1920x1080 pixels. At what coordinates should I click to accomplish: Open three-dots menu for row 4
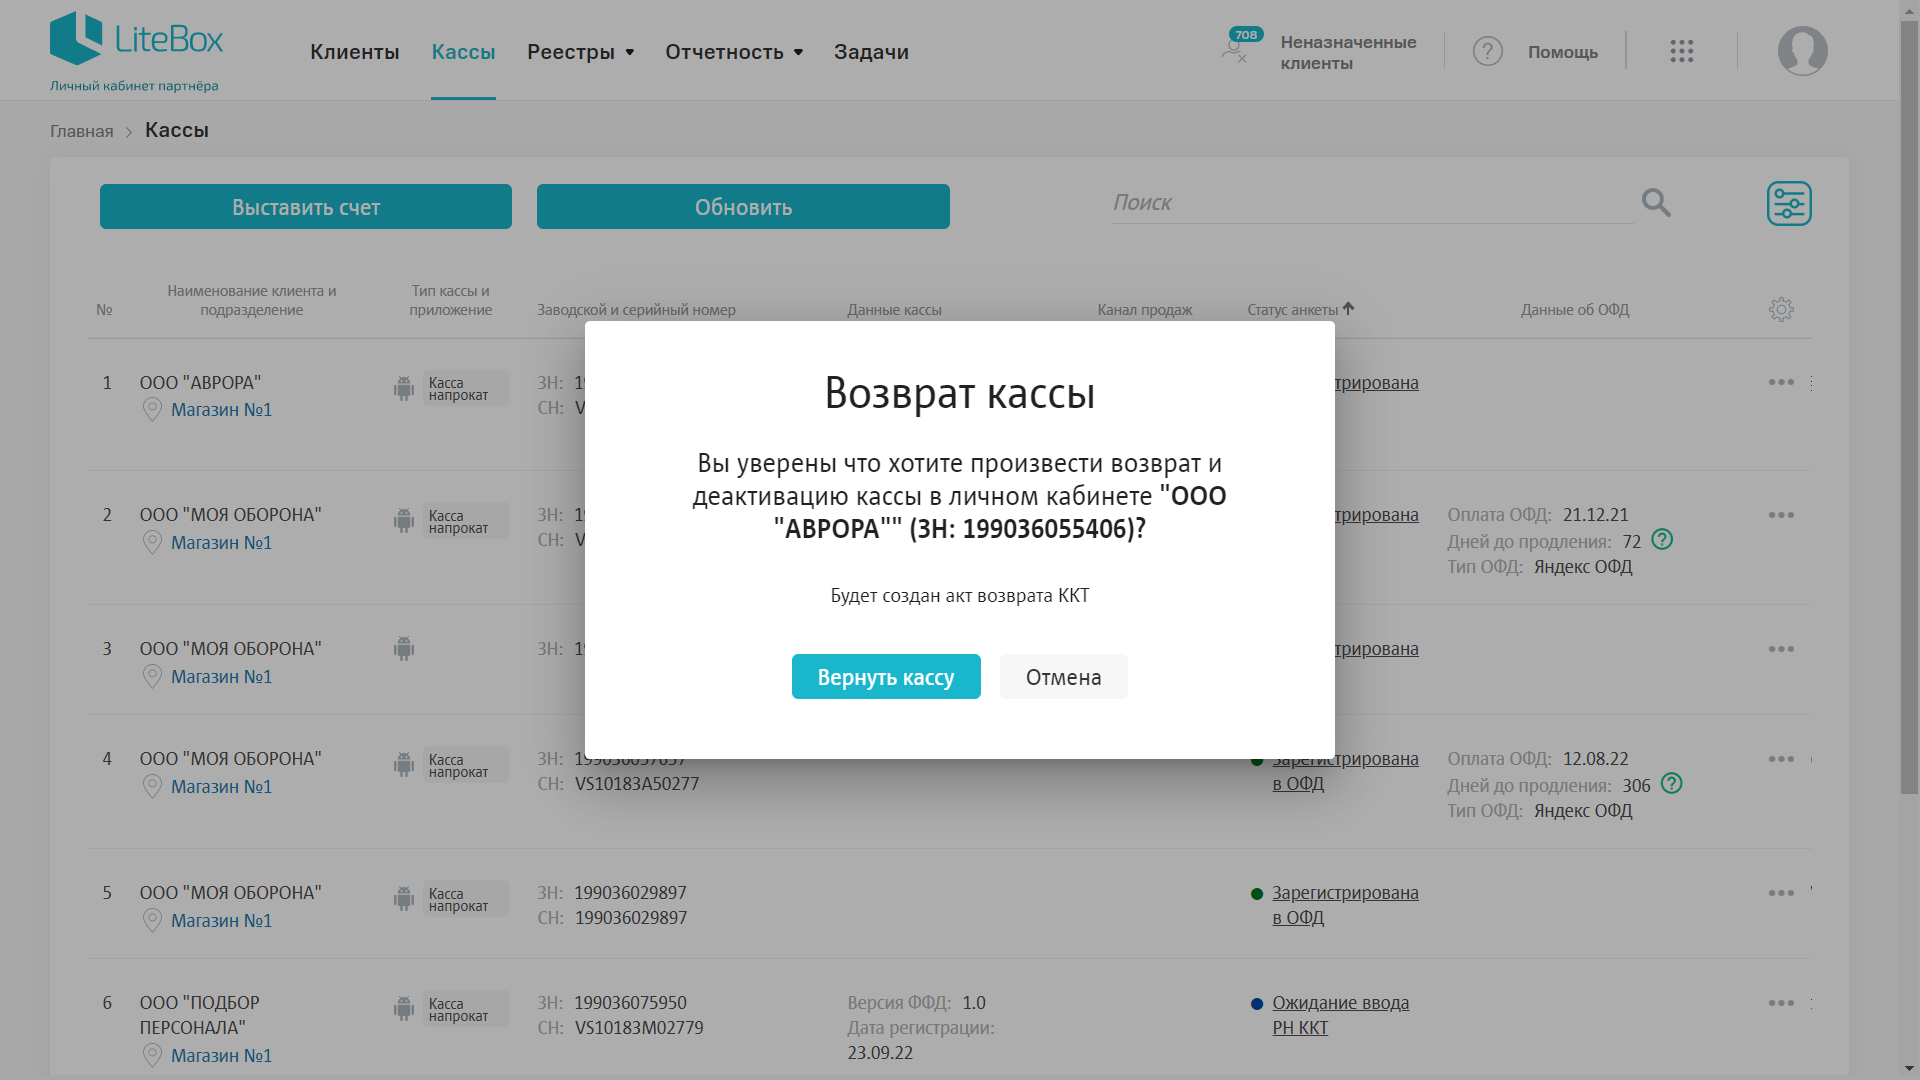1781,759
